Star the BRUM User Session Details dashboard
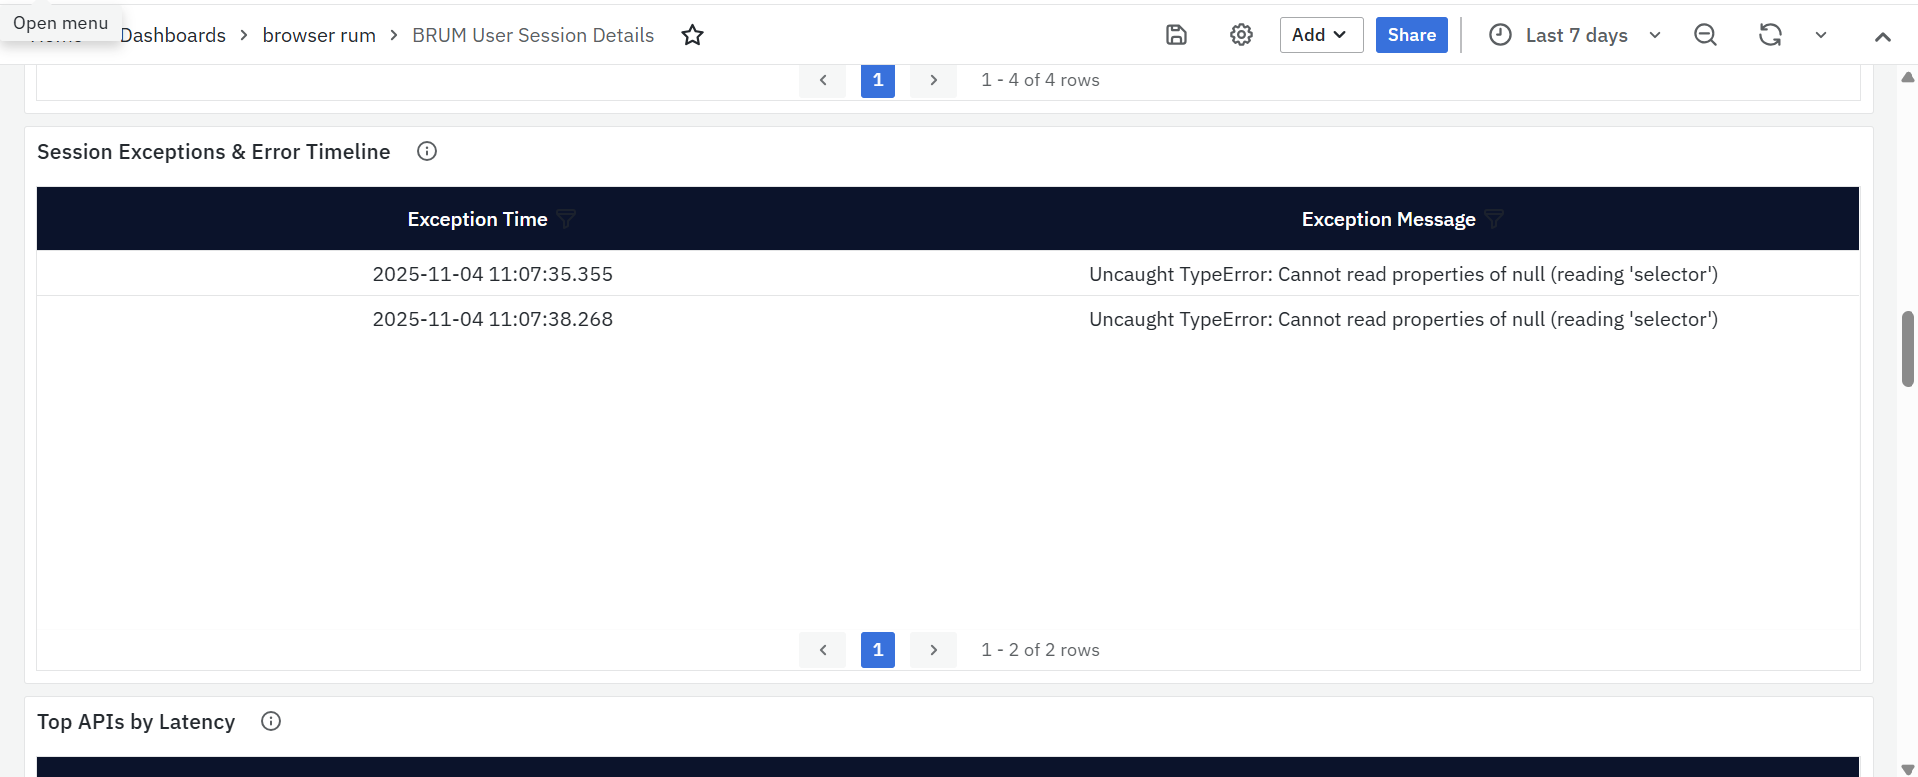 click(x=692, y=35)
